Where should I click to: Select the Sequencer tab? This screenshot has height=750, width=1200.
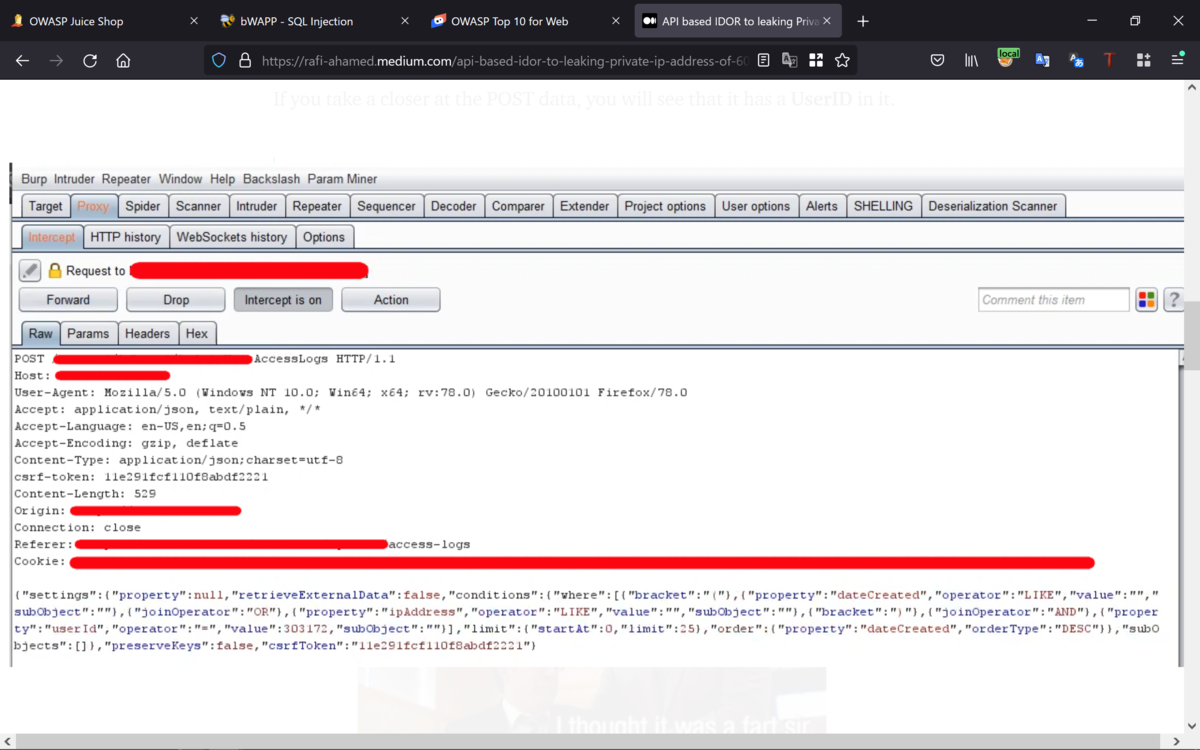point(386,206)
